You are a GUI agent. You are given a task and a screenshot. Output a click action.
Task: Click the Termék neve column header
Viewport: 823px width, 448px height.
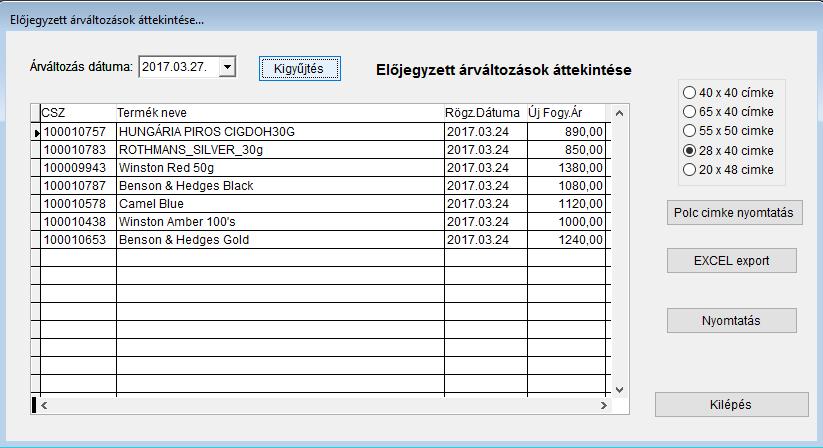tap(280, 113)
